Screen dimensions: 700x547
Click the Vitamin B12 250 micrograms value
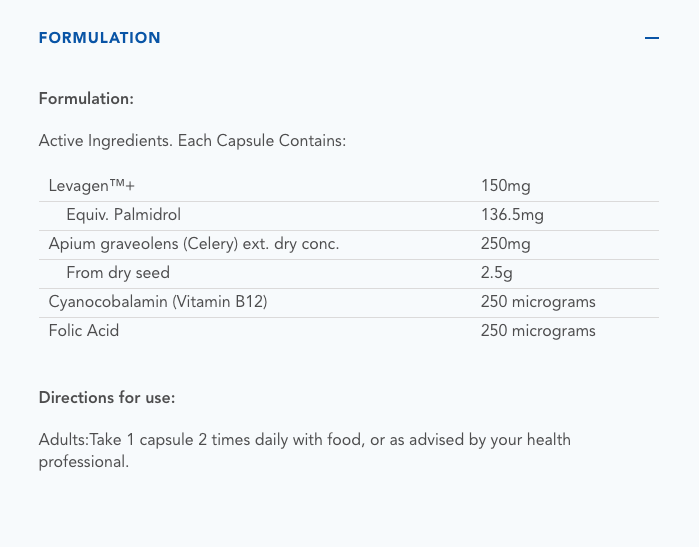point(538,302)
